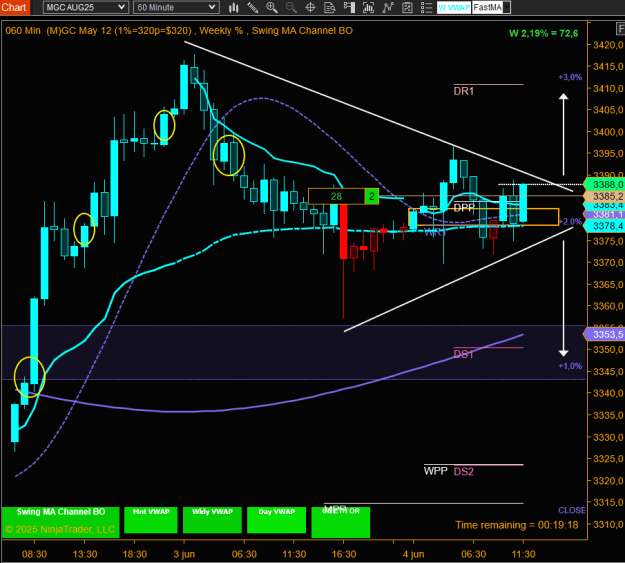The width and height of the screenshot is (625, 563).
Task: Click the zoom in magnifier icon
Action: tap(272, 7)
